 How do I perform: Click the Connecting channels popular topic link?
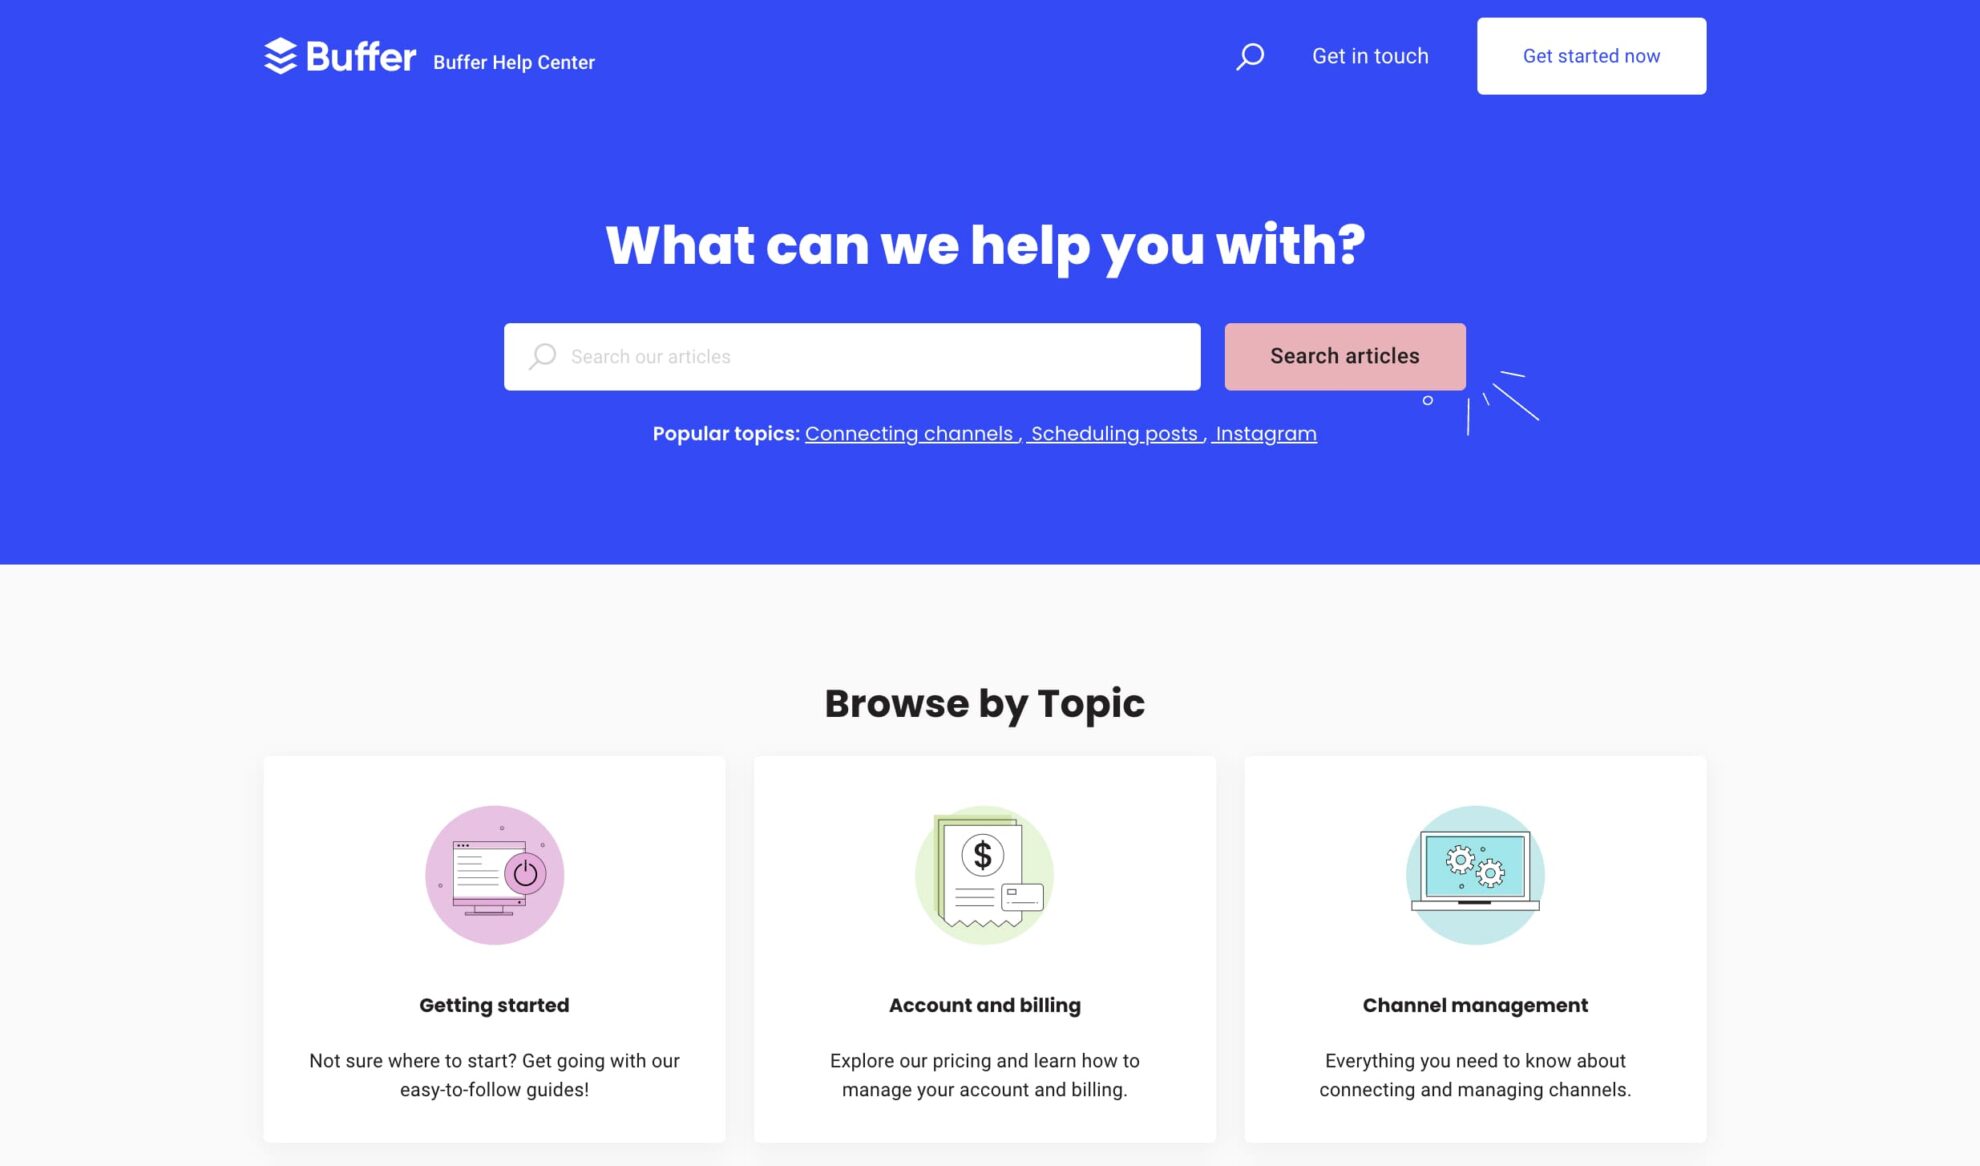pyautogui.click(x=909, y=433)
